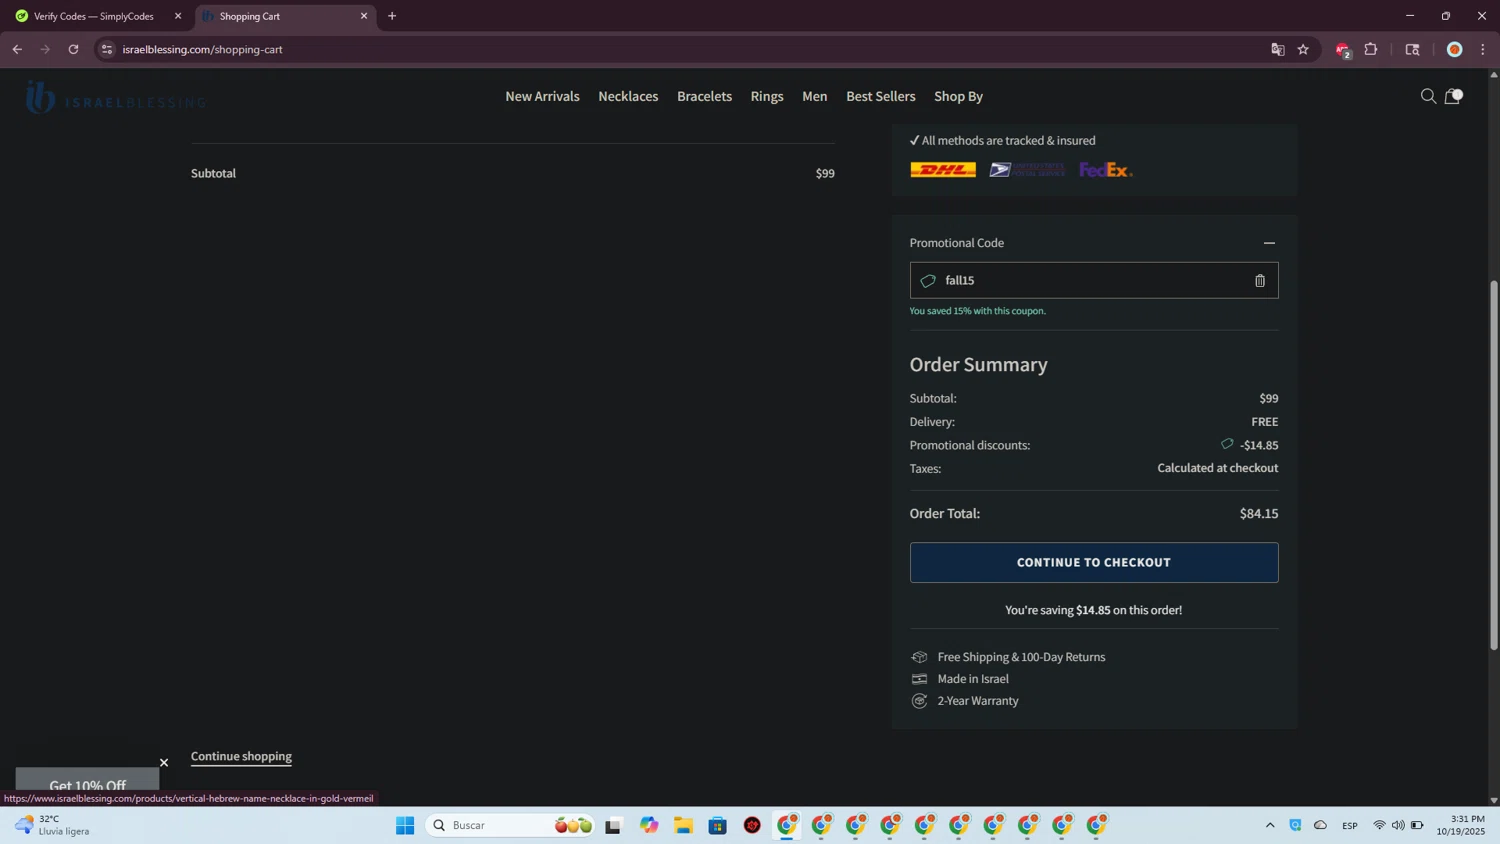1500x844 pixels.
Task: Open Google Translate icon in address bar
Action: [x=1277, y=49]
